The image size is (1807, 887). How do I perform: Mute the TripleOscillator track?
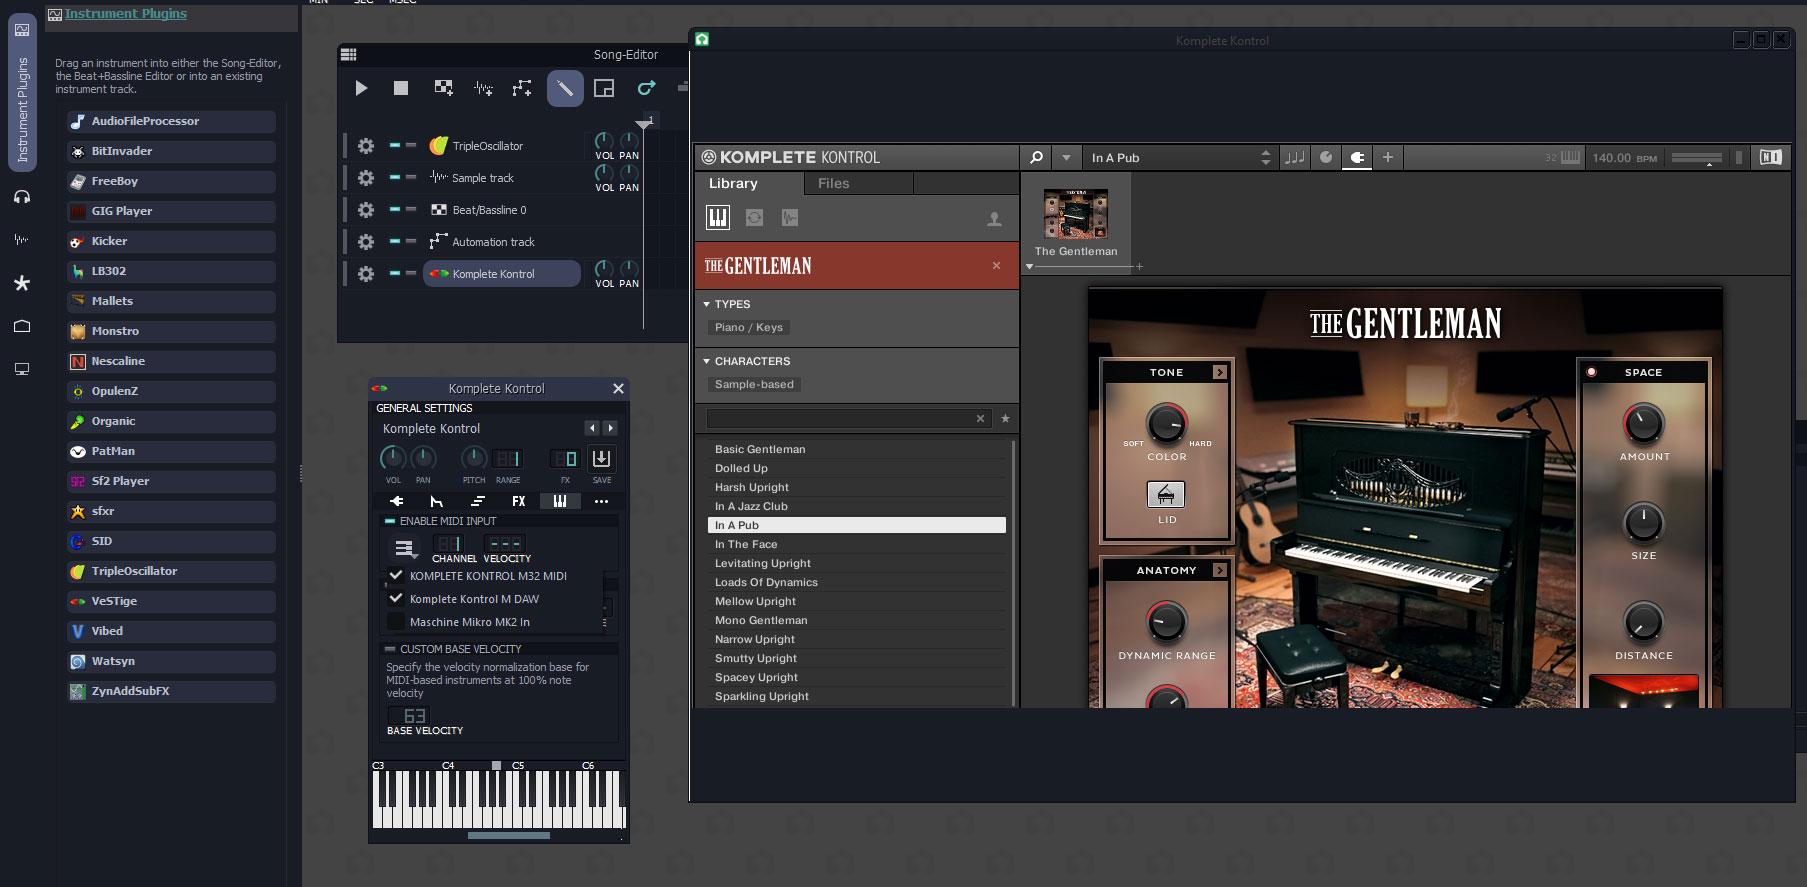click(x=395, y=146)
